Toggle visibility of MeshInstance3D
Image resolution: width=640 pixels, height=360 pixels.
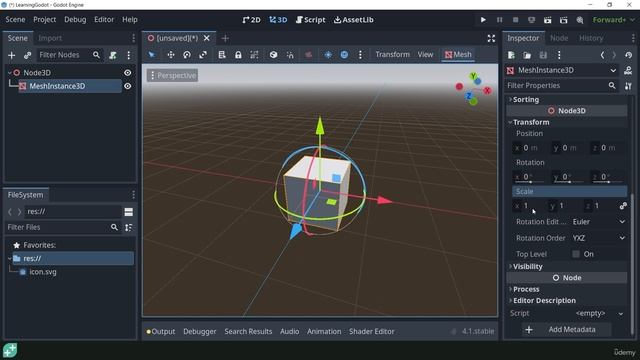pos(128,86)
